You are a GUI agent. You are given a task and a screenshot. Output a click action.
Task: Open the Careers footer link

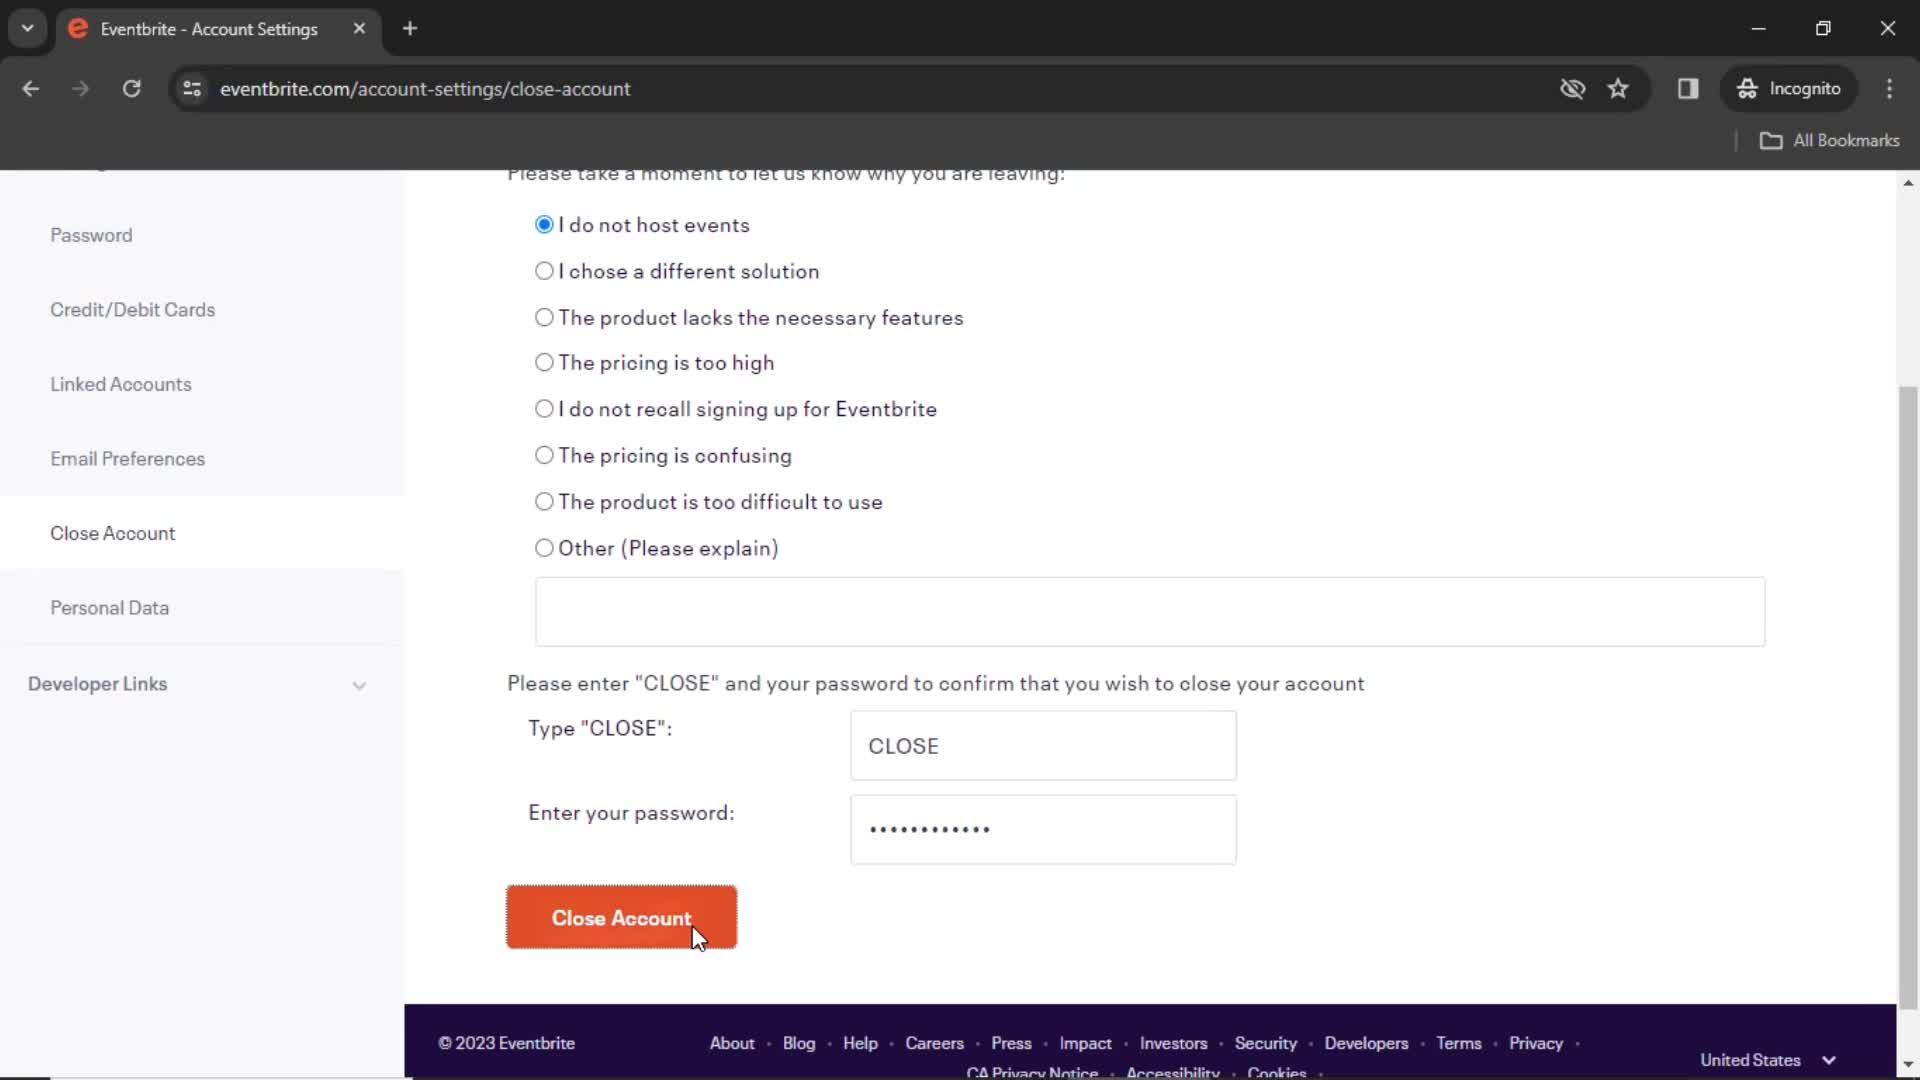point(934,1043)
